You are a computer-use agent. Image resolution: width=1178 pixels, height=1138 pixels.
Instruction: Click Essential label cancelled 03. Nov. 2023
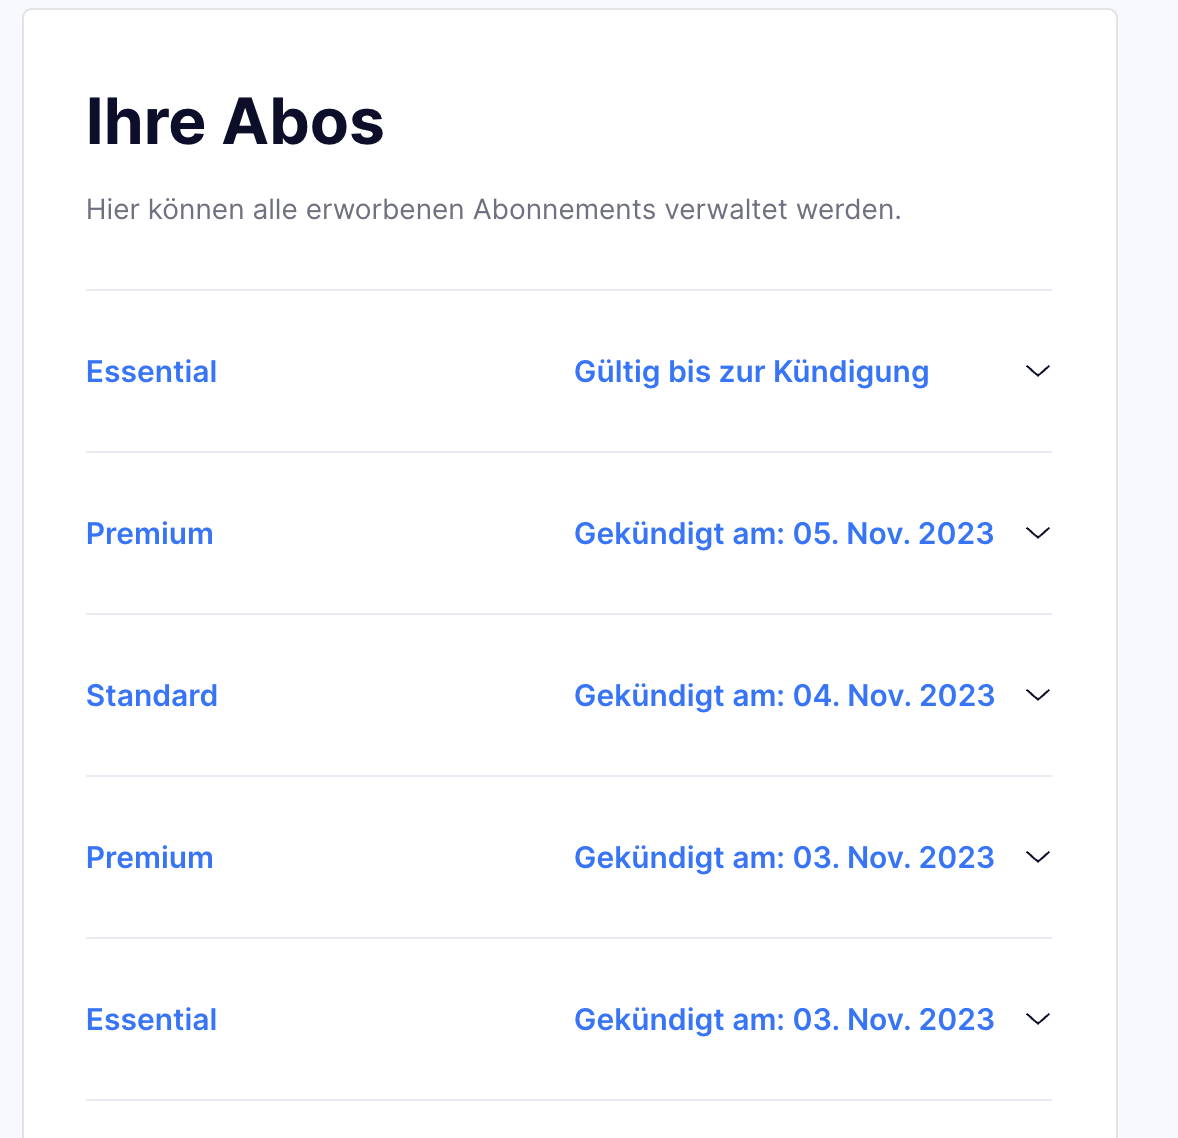click(151, 1020)
